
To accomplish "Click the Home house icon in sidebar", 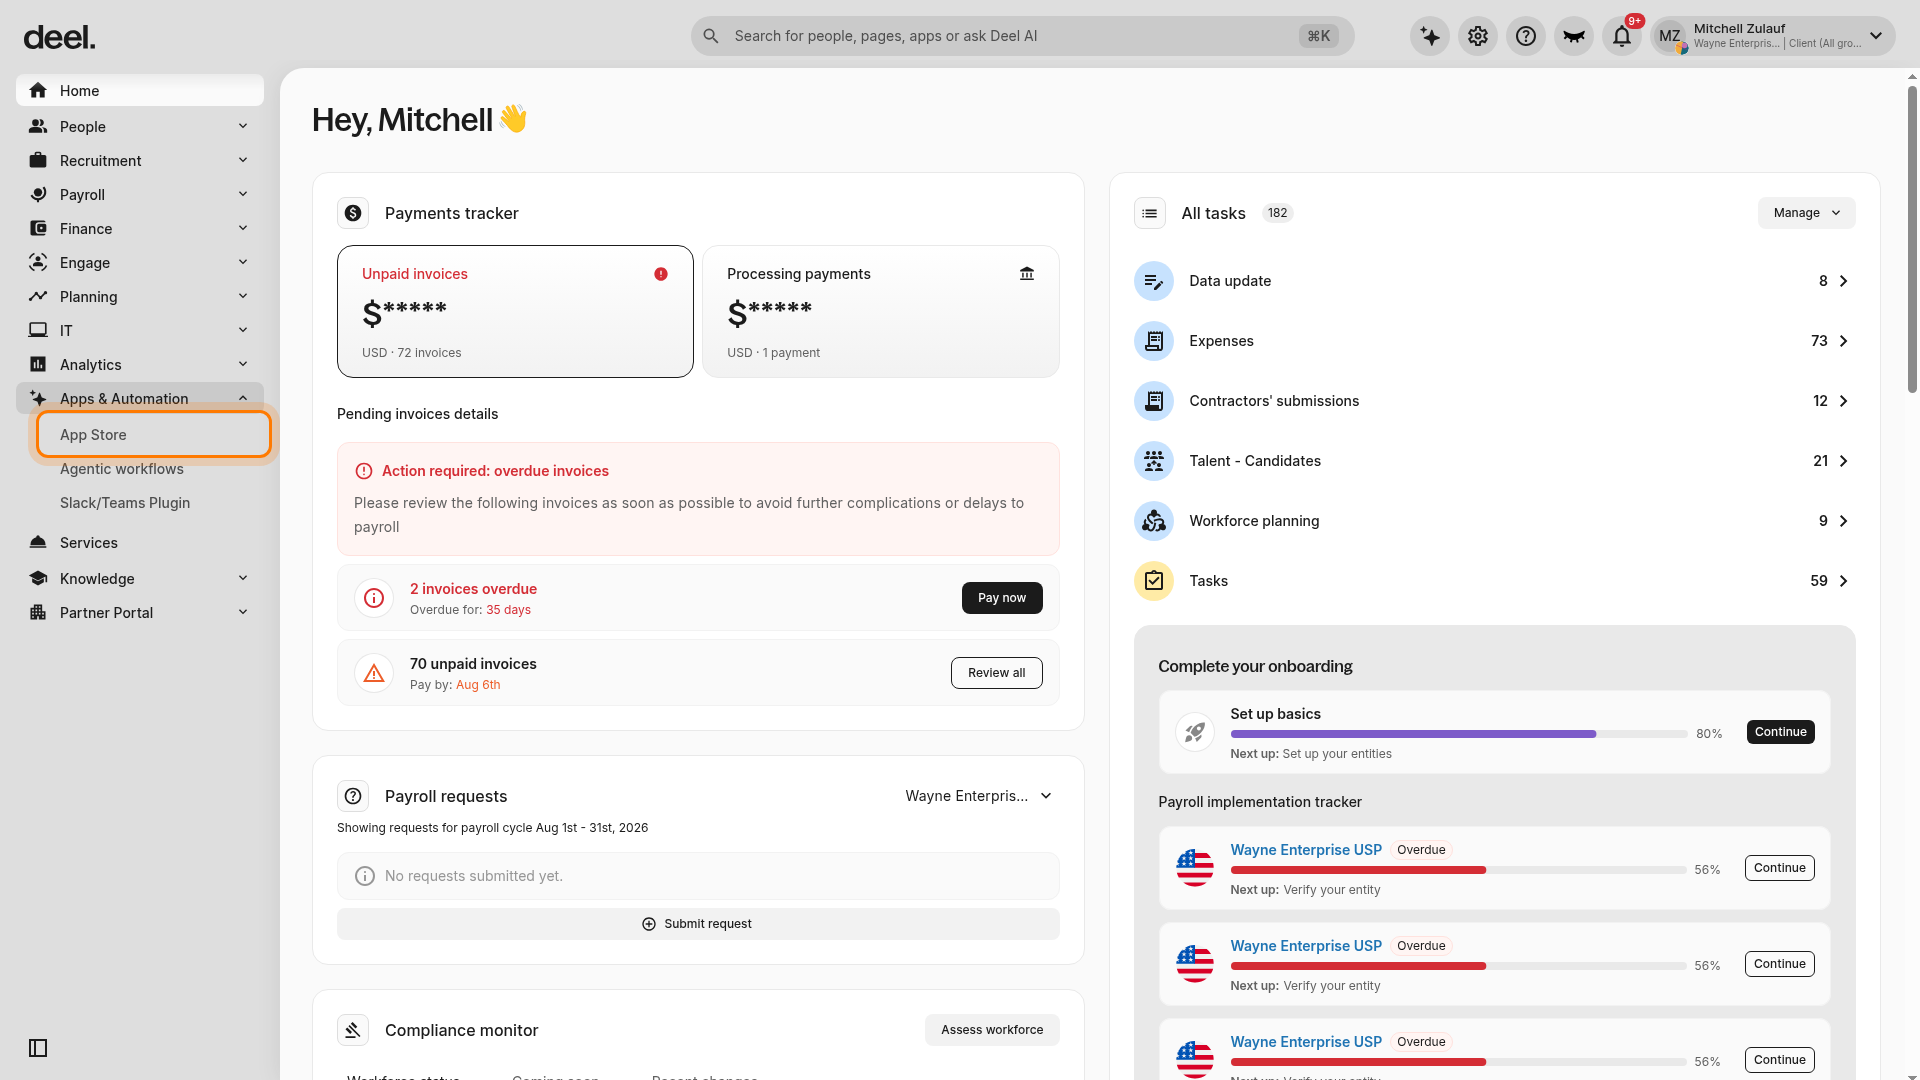I will (x=38, y=91).
